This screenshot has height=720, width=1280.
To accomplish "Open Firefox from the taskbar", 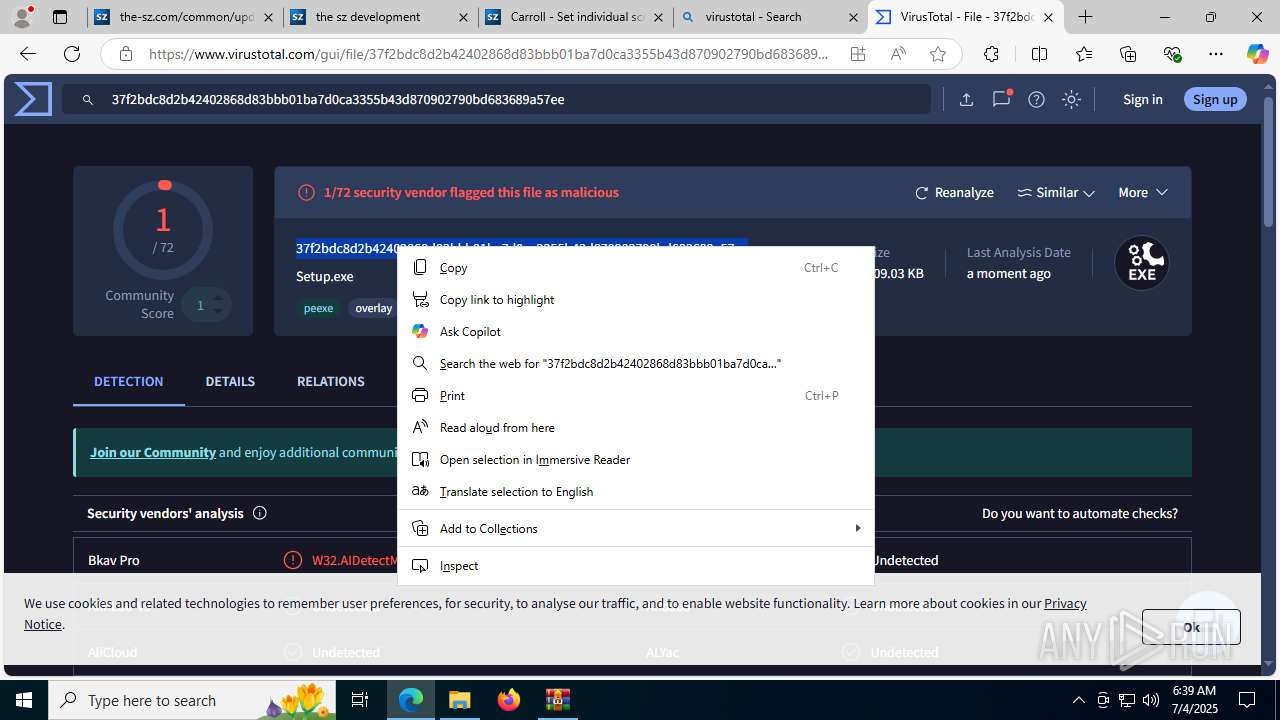I will coord(509,700).
